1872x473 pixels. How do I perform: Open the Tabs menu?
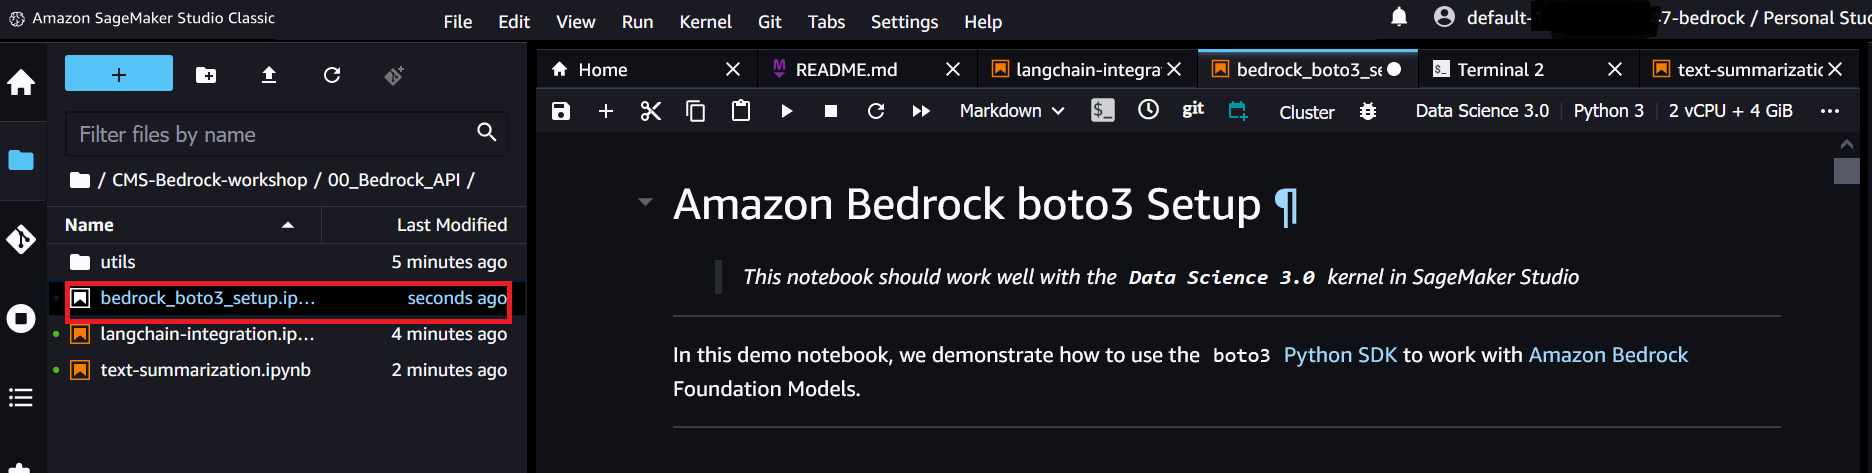[x=826, y=21]
